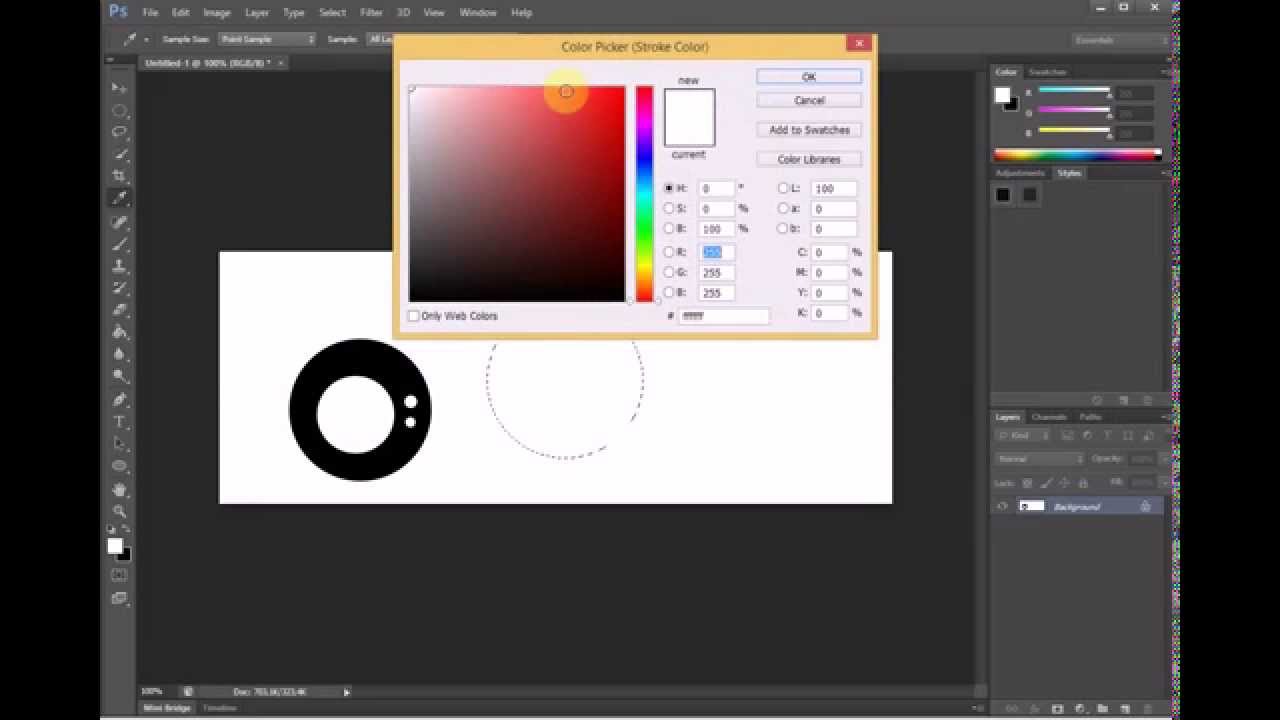Select the Move tool
The width and height of the screenshot is (1280, 720).
click(x=119, y=88)
